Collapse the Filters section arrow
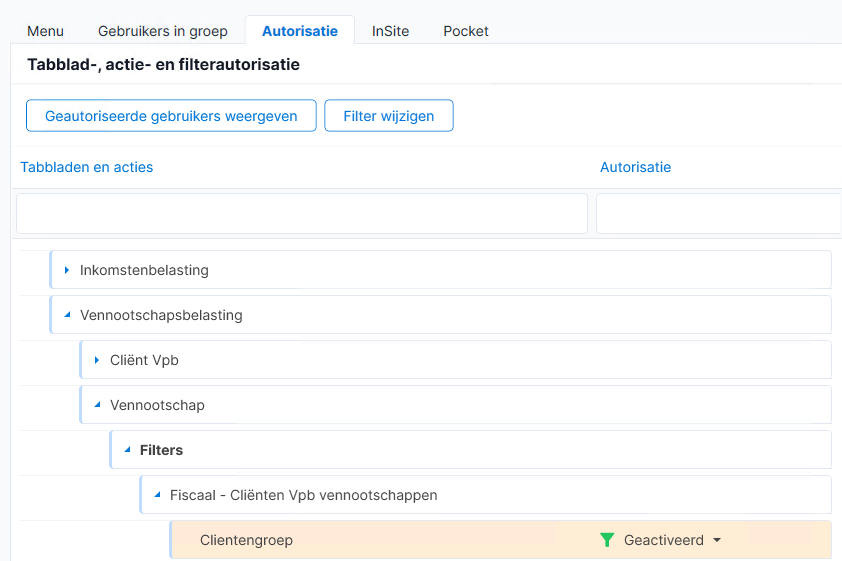This screenshot has width=842, height=561. coord(127,450)
